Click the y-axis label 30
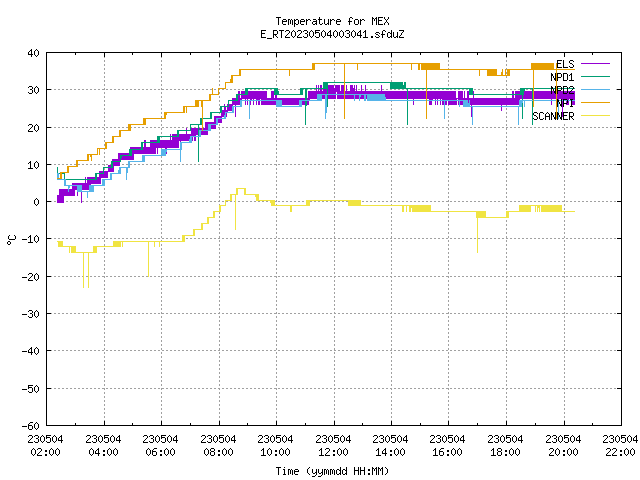Viewport: 640px width, 480px height. [33, 90]
